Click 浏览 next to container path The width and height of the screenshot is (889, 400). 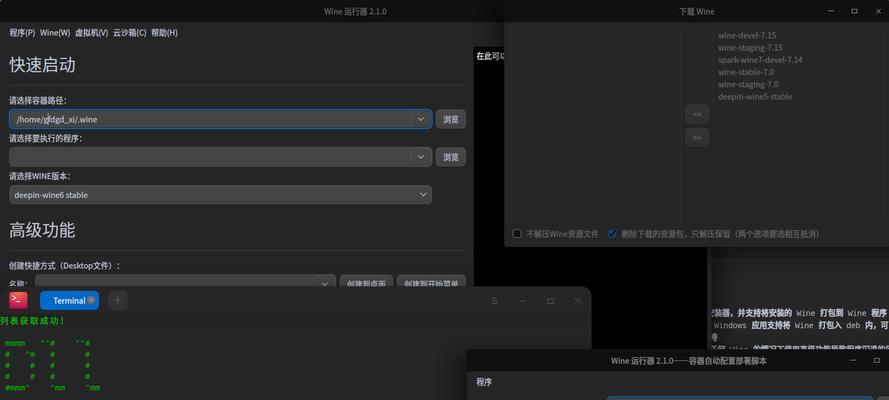click(x=451, y=120)
